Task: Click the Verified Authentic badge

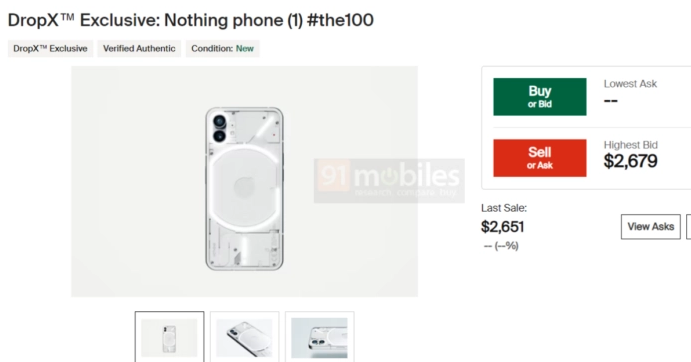Action: (x=139, y=49)
